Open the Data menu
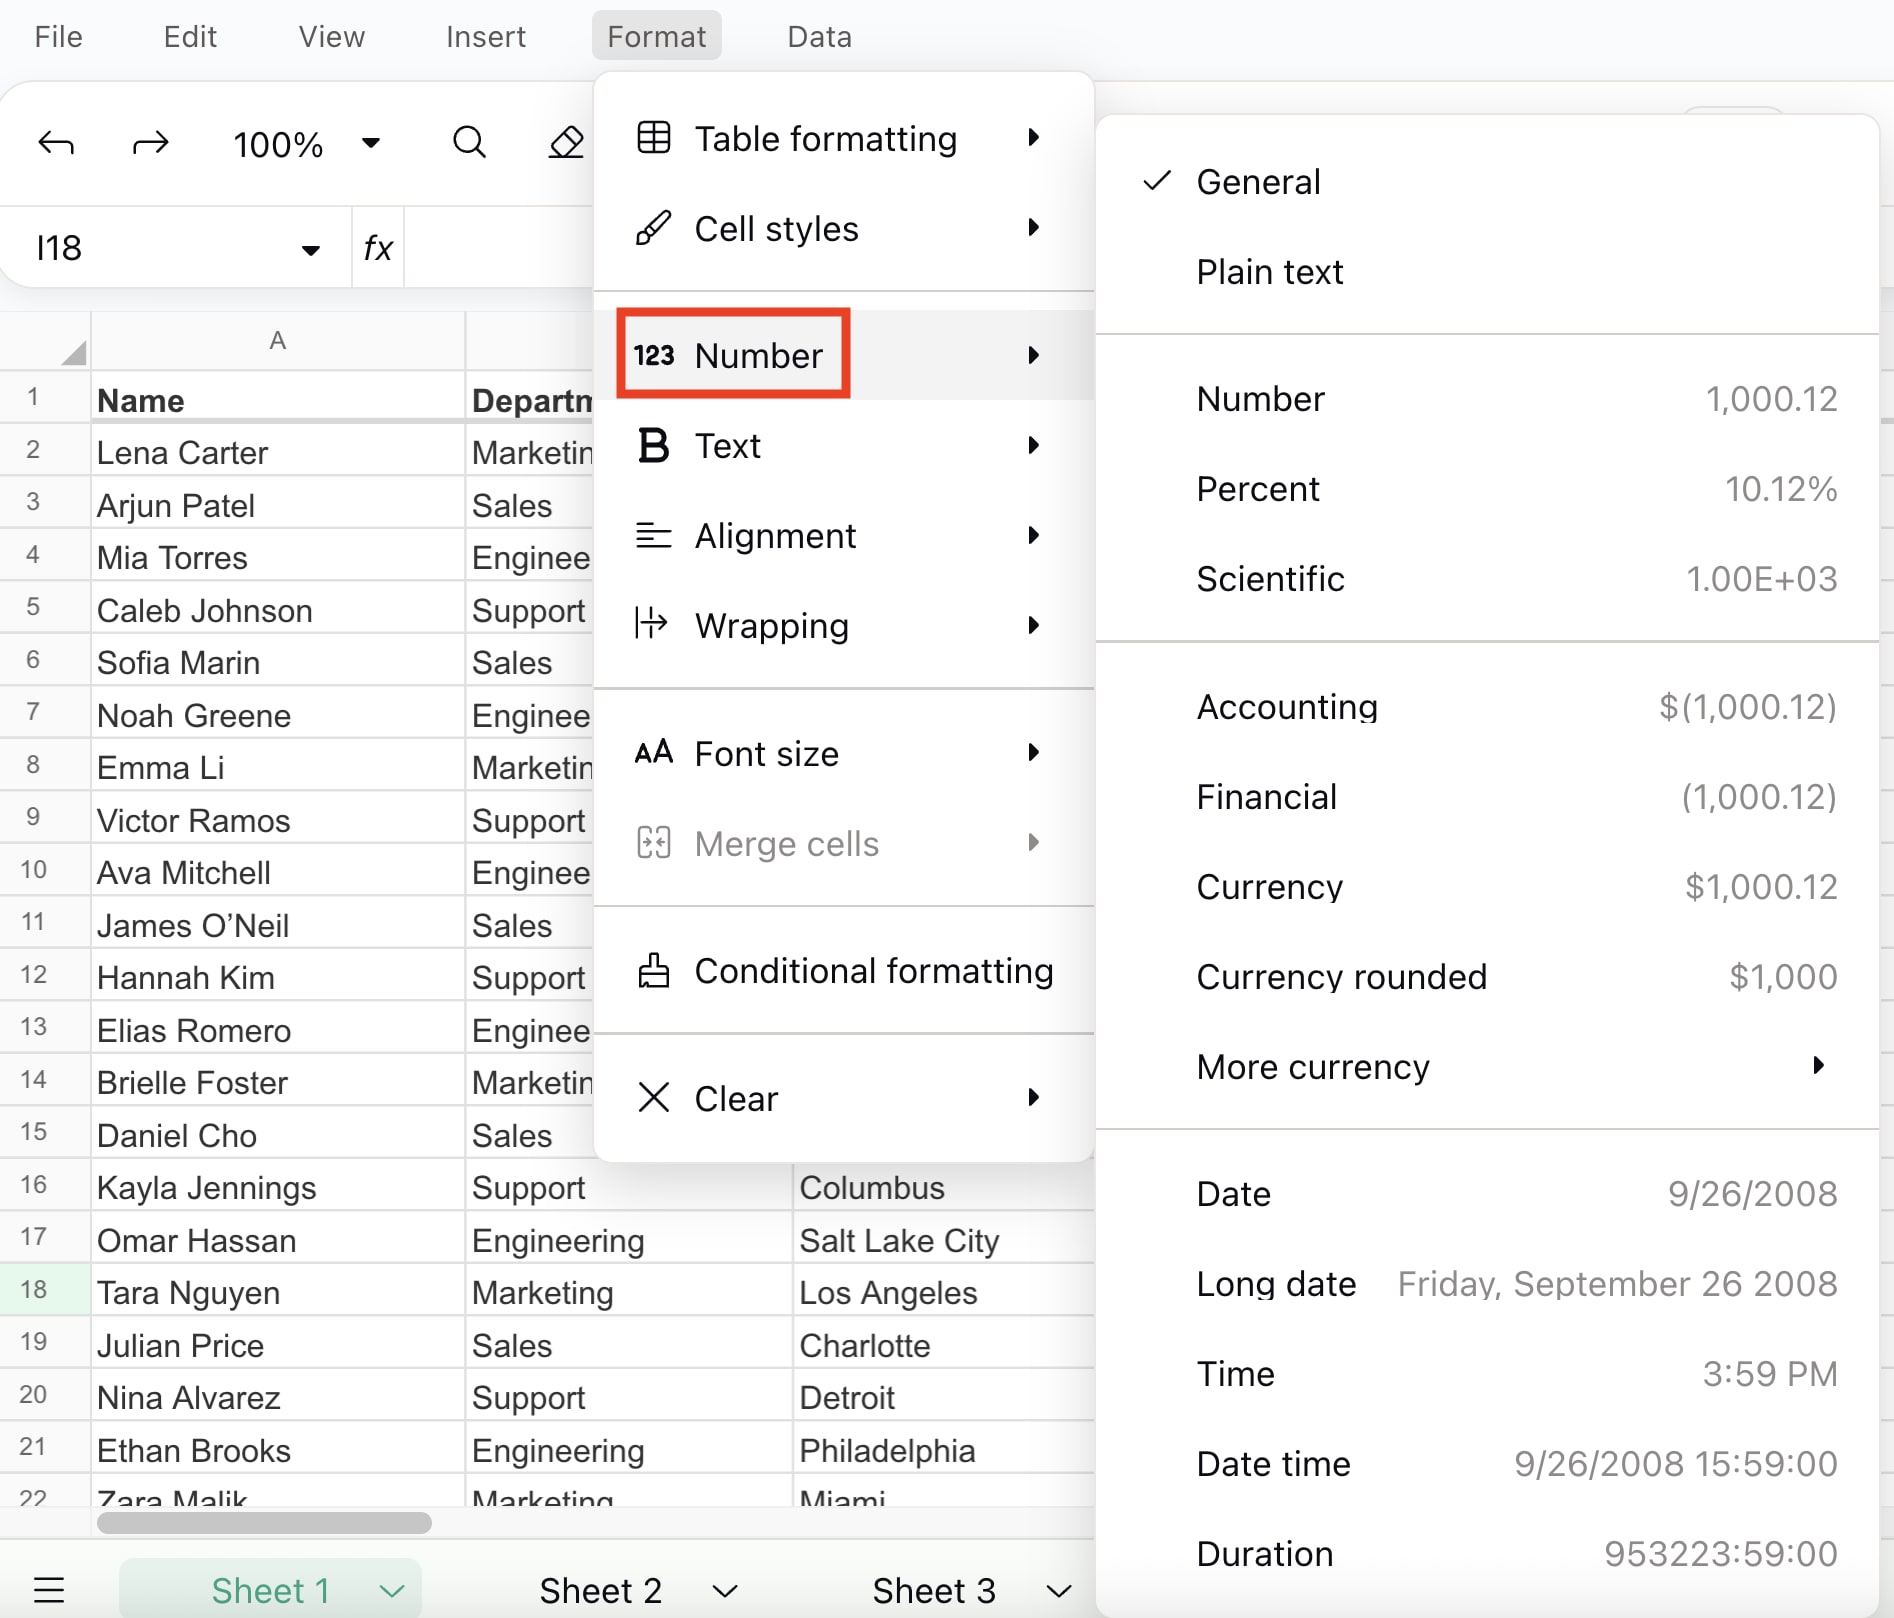Image resolution: width=1894 pixels, height=1618 pixels. (x=819, y=36)
